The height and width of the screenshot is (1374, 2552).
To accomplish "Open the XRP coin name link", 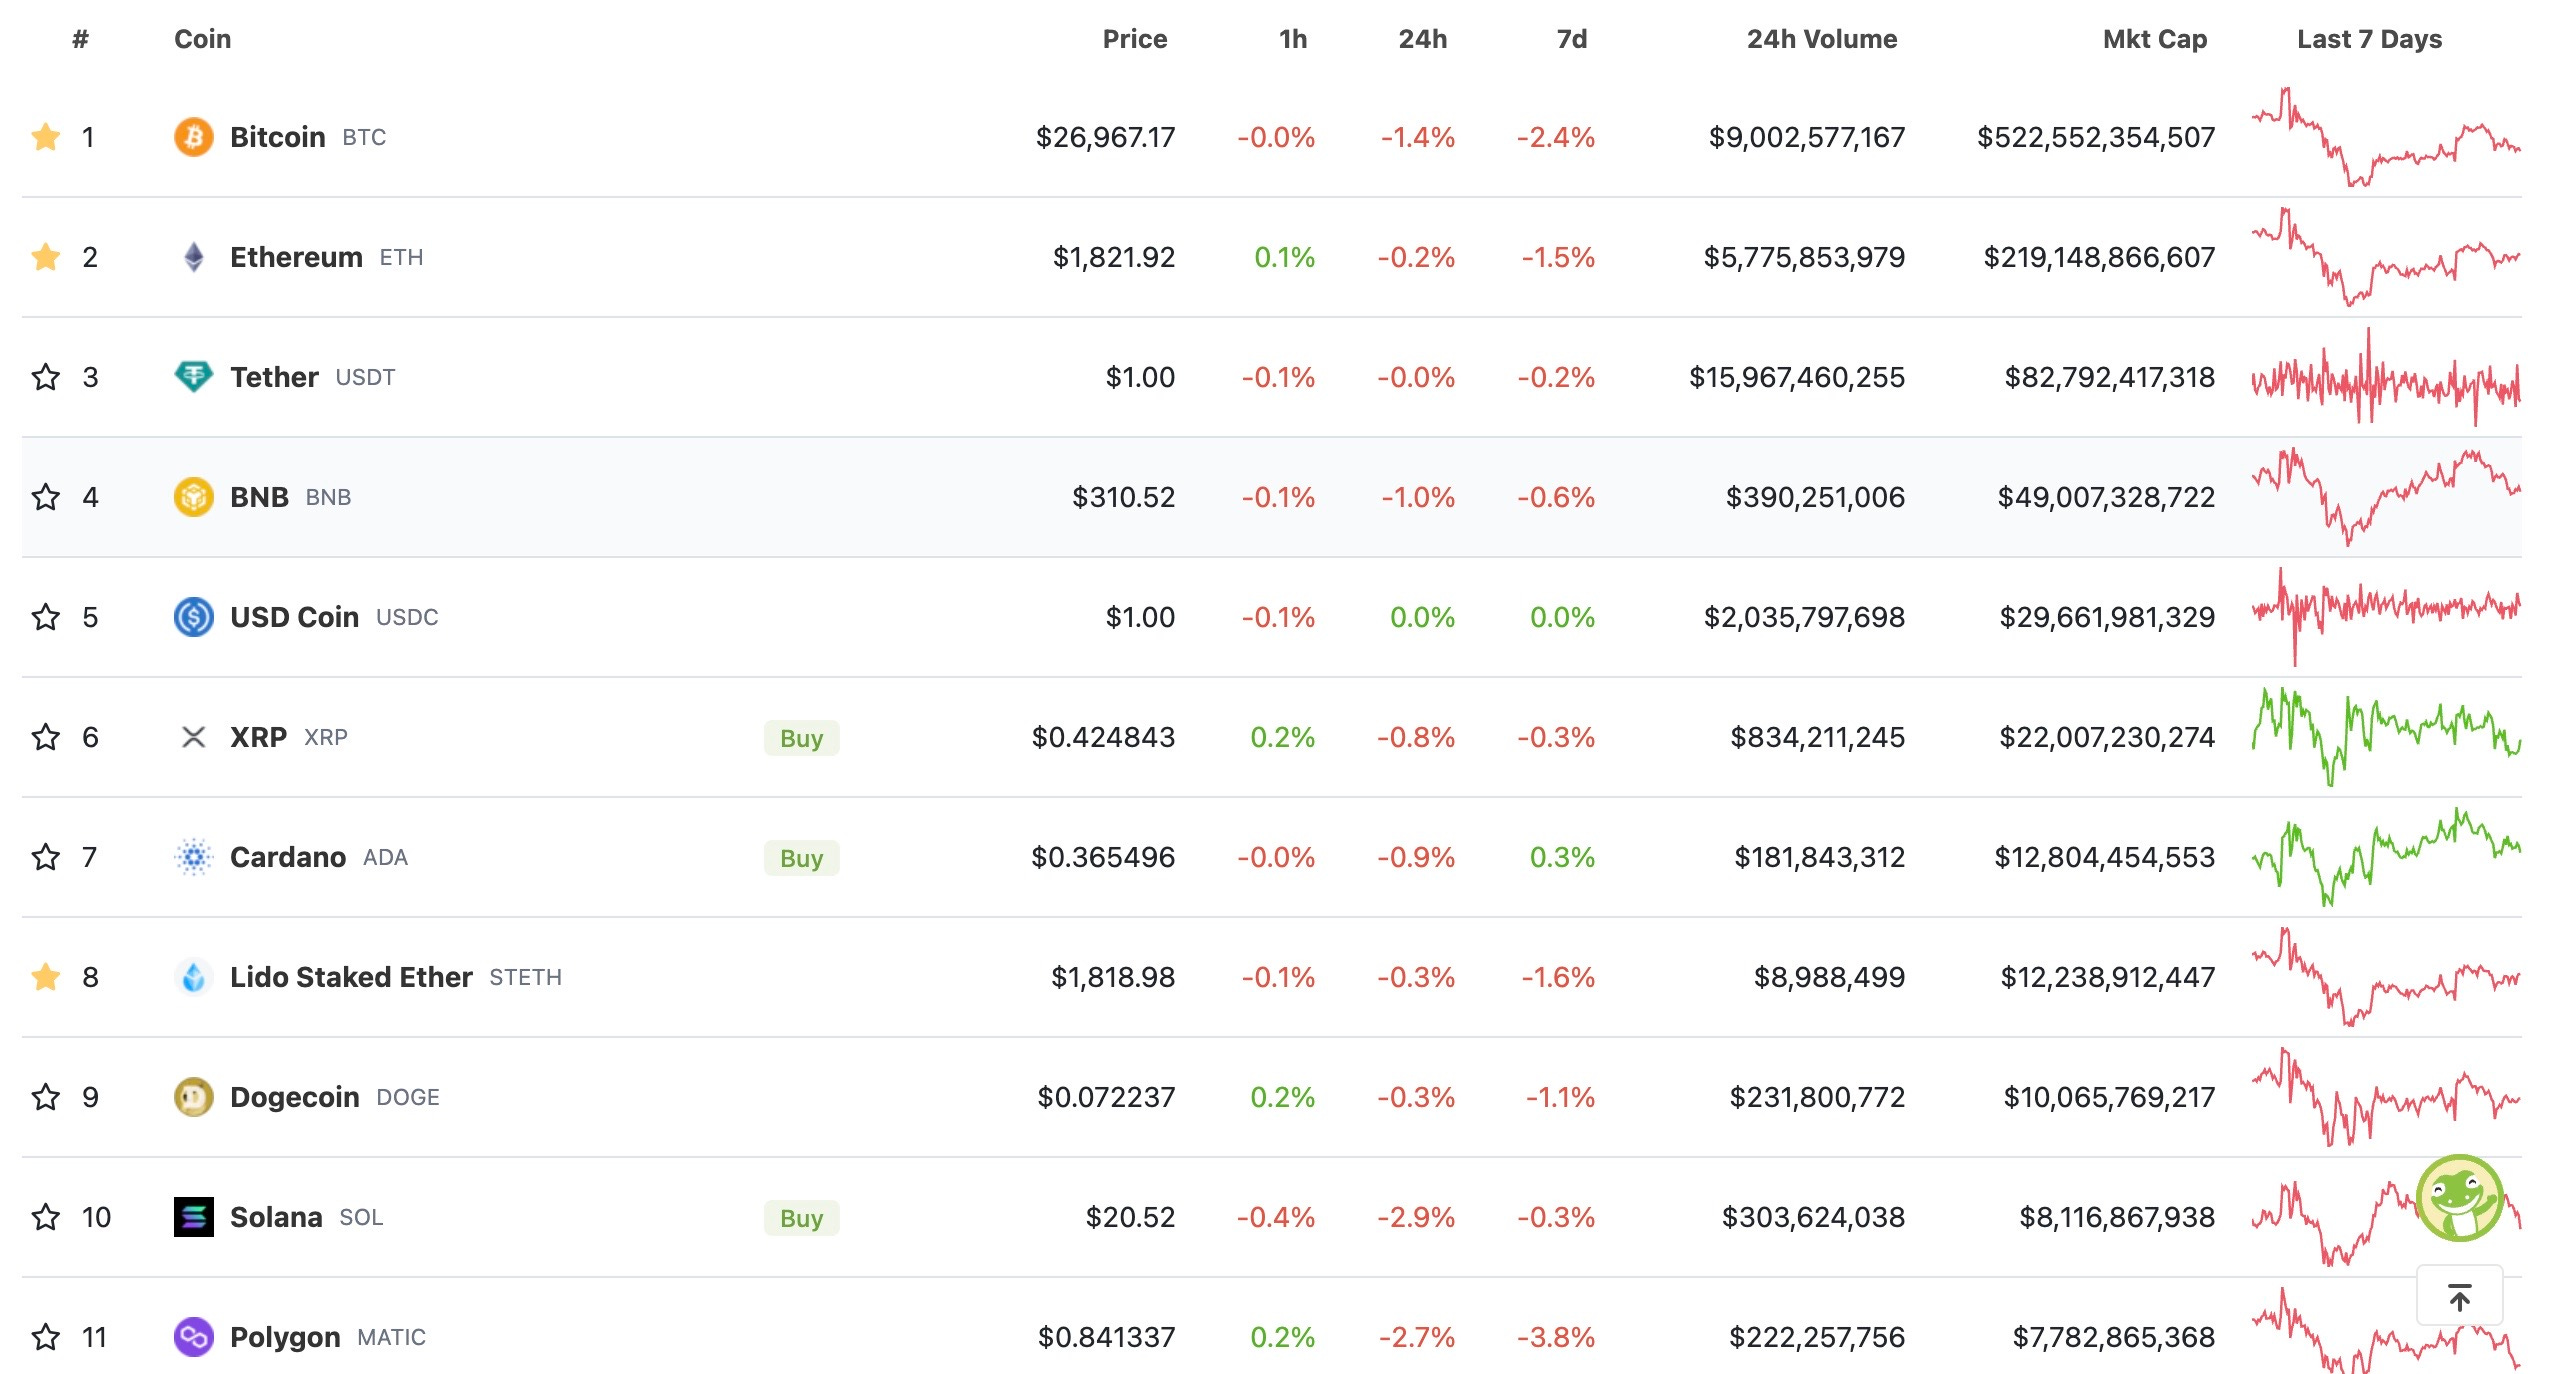I will (258, 737).
